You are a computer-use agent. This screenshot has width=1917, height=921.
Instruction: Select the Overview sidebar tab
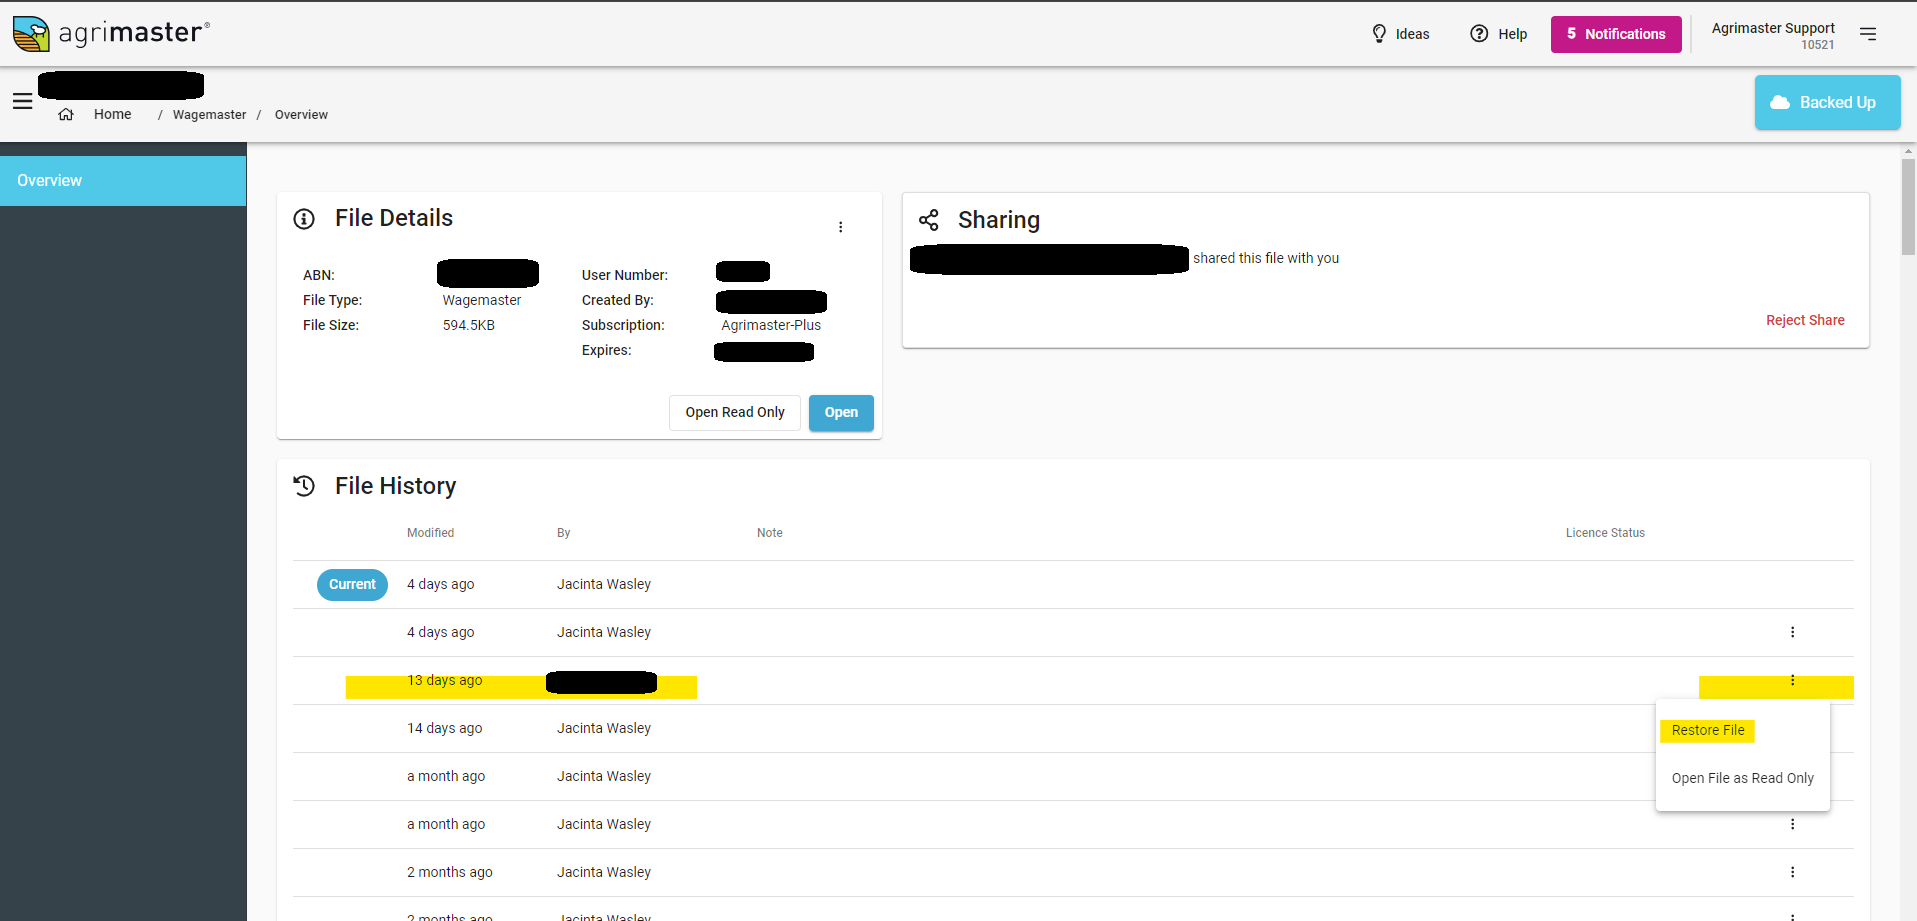click(123, 181)
